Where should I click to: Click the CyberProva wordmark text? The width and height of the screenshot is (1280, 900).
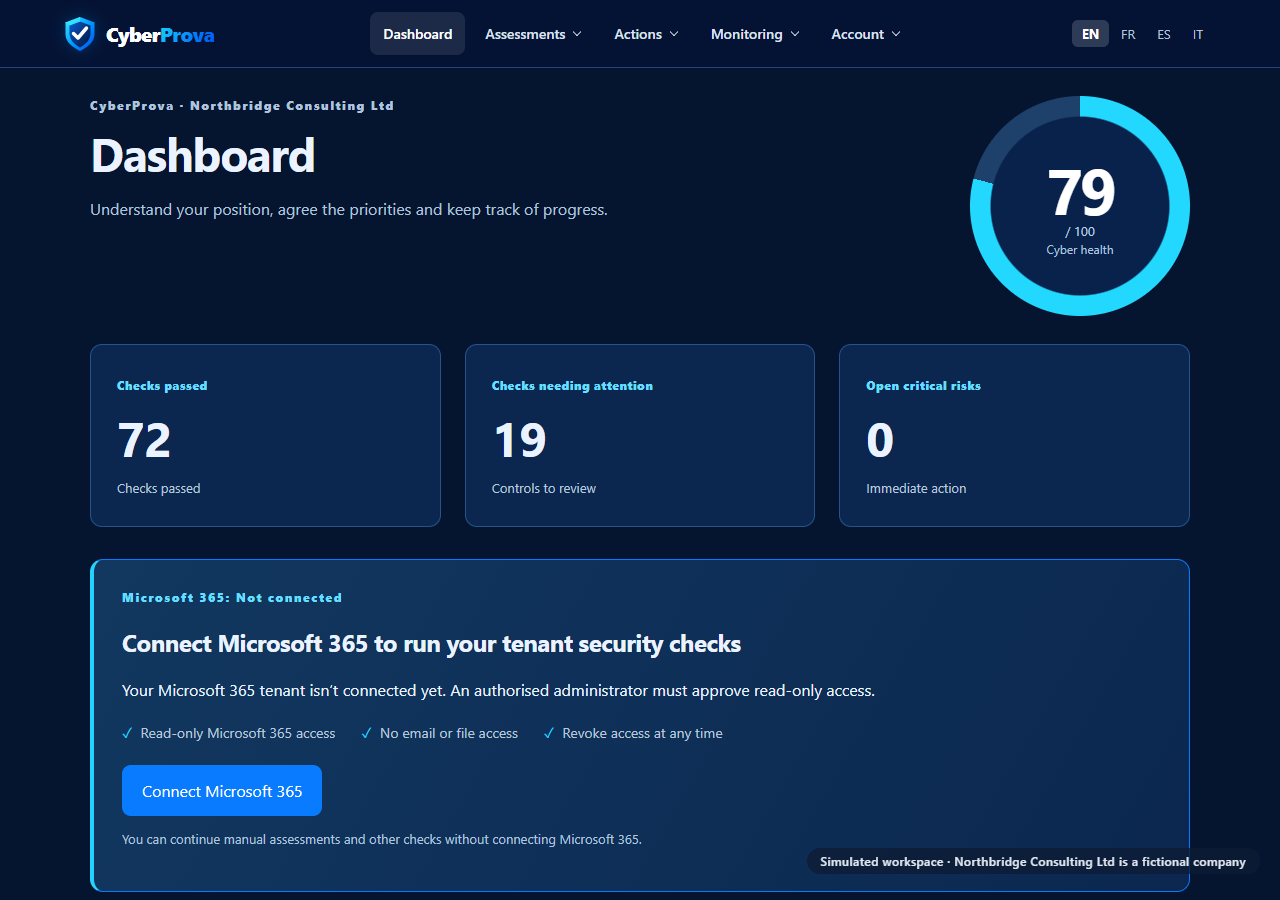[160, 36]
